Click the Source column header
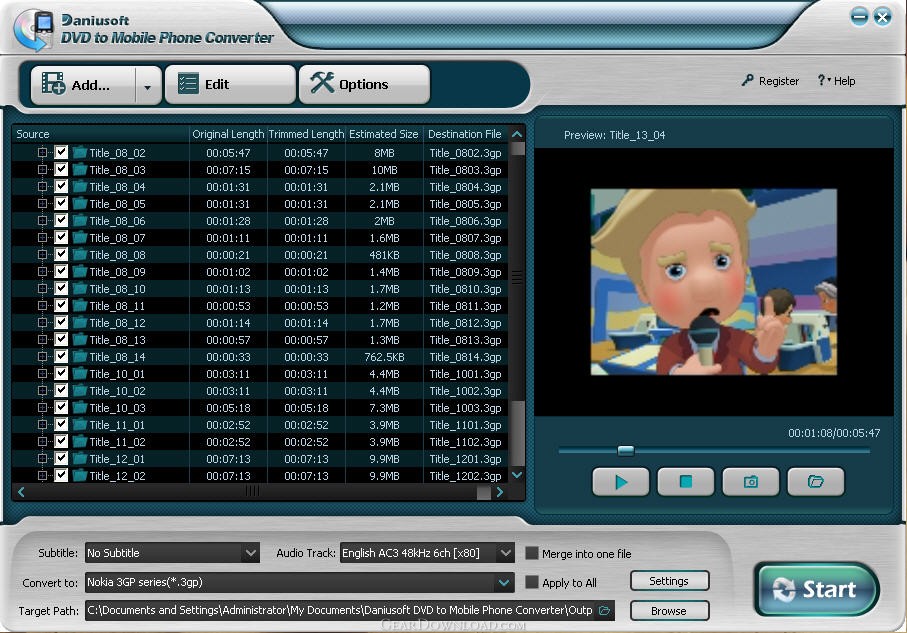 tap(101, 134)
